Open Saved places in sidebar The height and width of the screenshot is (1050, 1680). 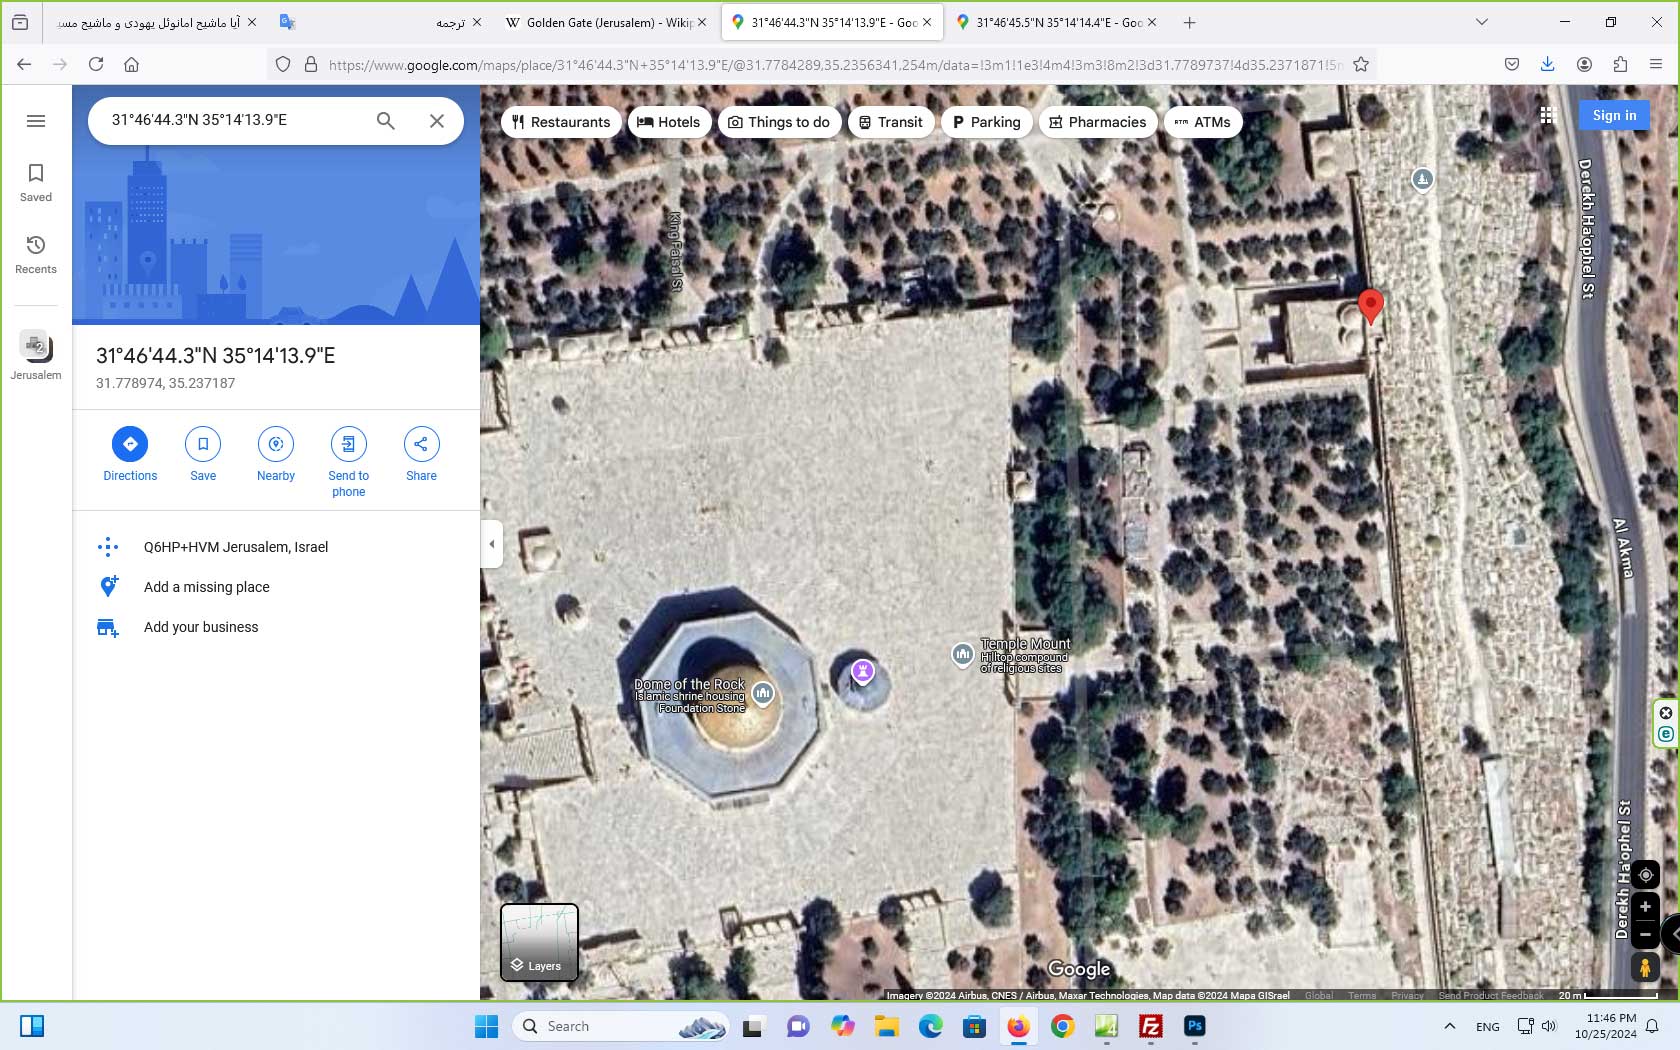point(36,182)
